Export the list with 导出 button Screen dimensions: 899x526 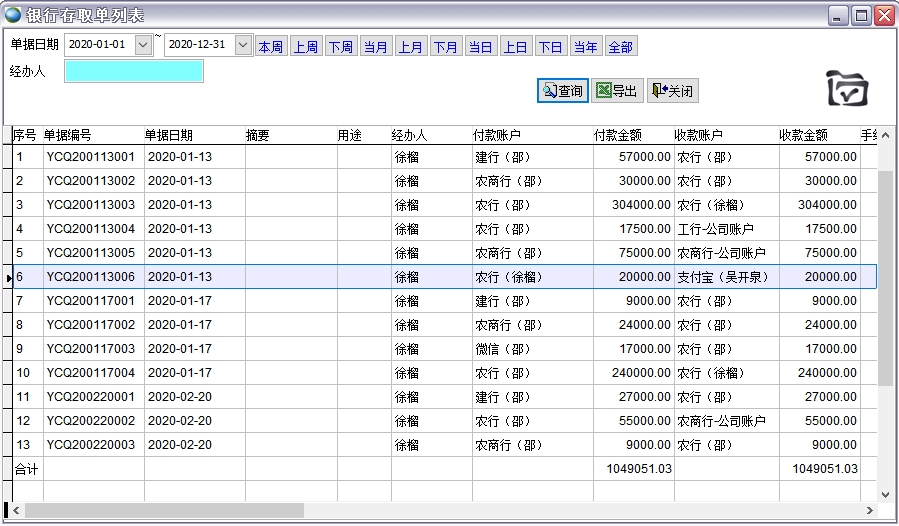tap(617, 91)
